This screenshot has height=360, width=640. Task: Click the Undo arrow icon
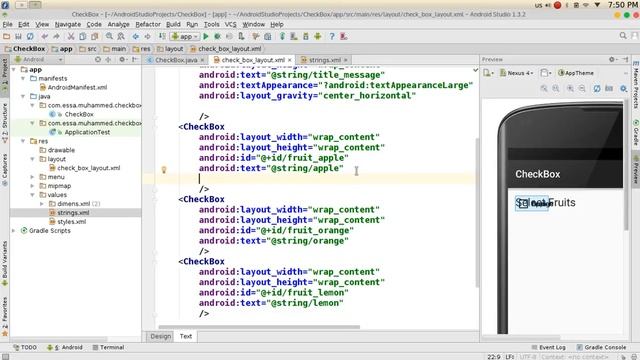coord(44,36)
